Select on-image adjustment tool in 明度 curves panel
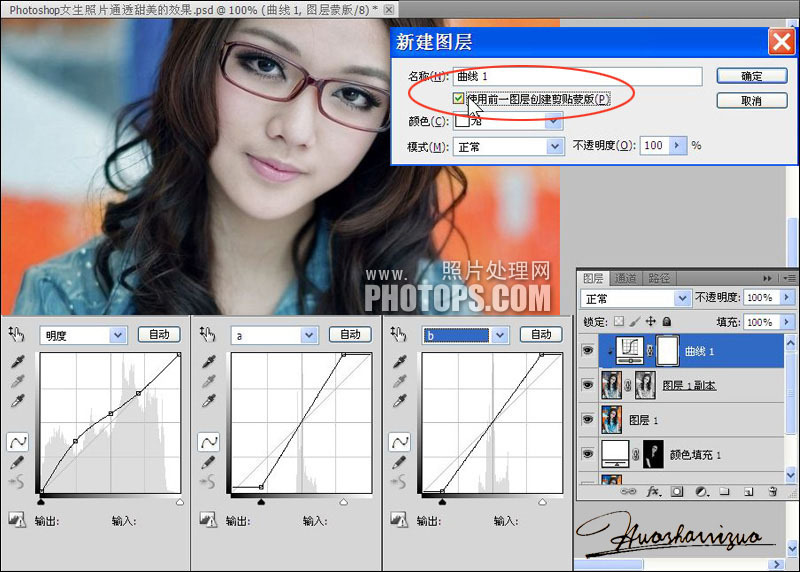Image resolution: width=800 pixels, height=572 pixels. coord(16,335)
